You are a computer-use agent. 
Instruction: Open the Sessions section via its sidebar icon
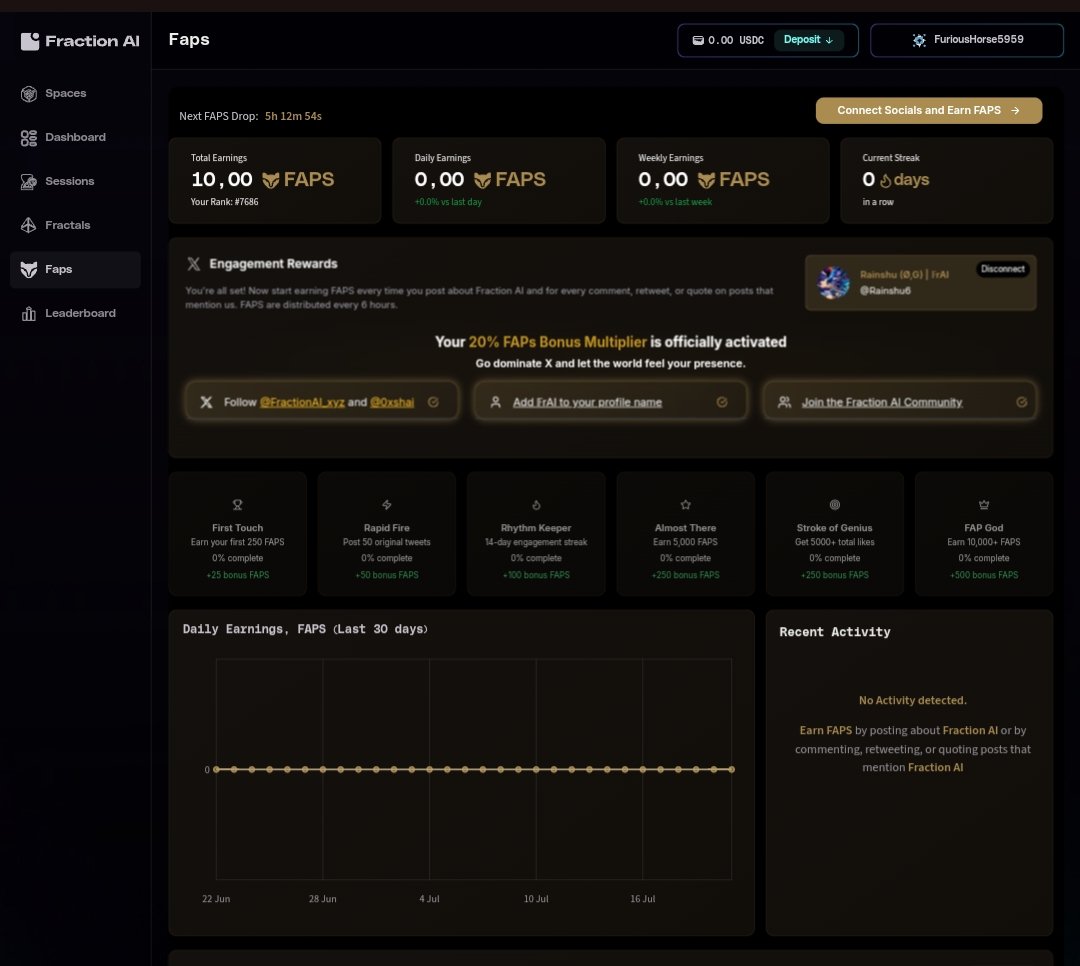coord(29,181)
